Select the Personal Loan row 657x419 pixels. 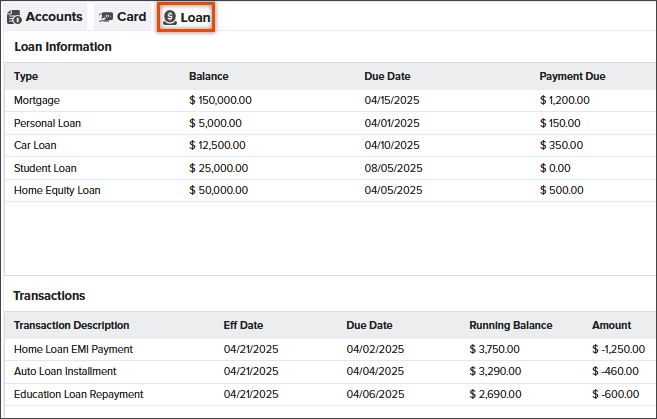point(330,123)
